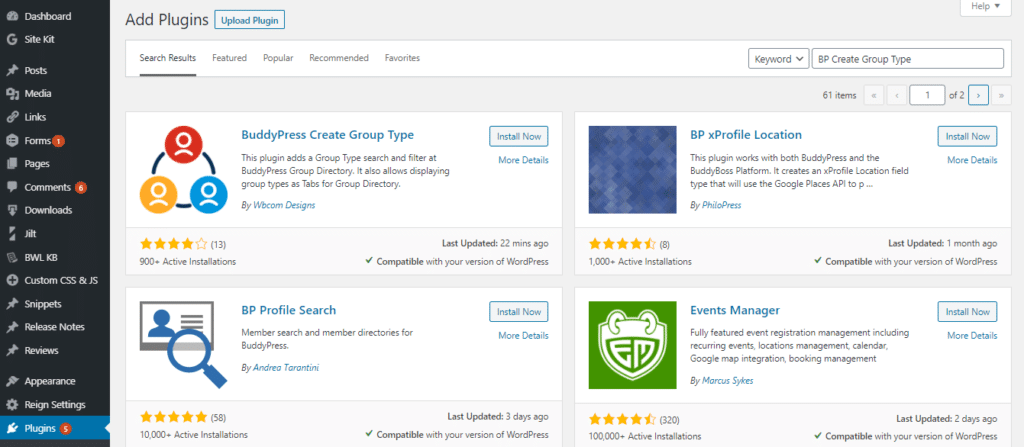Click the Appearance paintbrush icon
The width and height of the screenshot is (1024, 447).
[12, 381]
